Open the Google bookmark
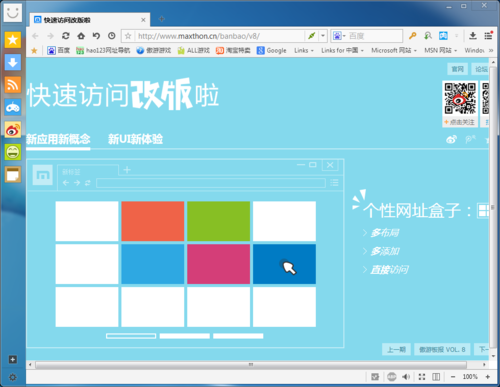This screenshot has height=387, width=500. point(272,50)
